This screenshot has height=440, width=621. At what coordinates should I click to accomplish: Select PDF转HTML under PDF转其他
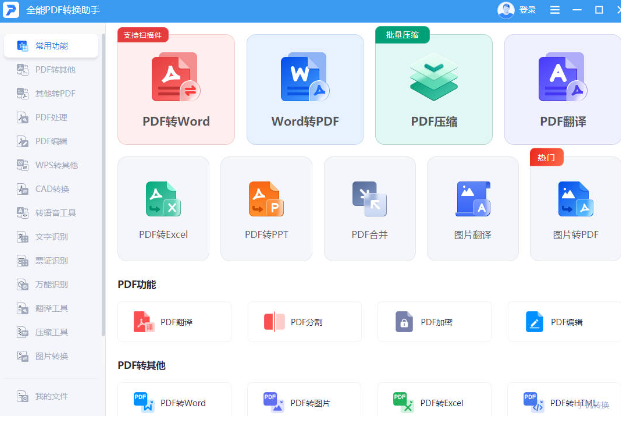(564, 403)
